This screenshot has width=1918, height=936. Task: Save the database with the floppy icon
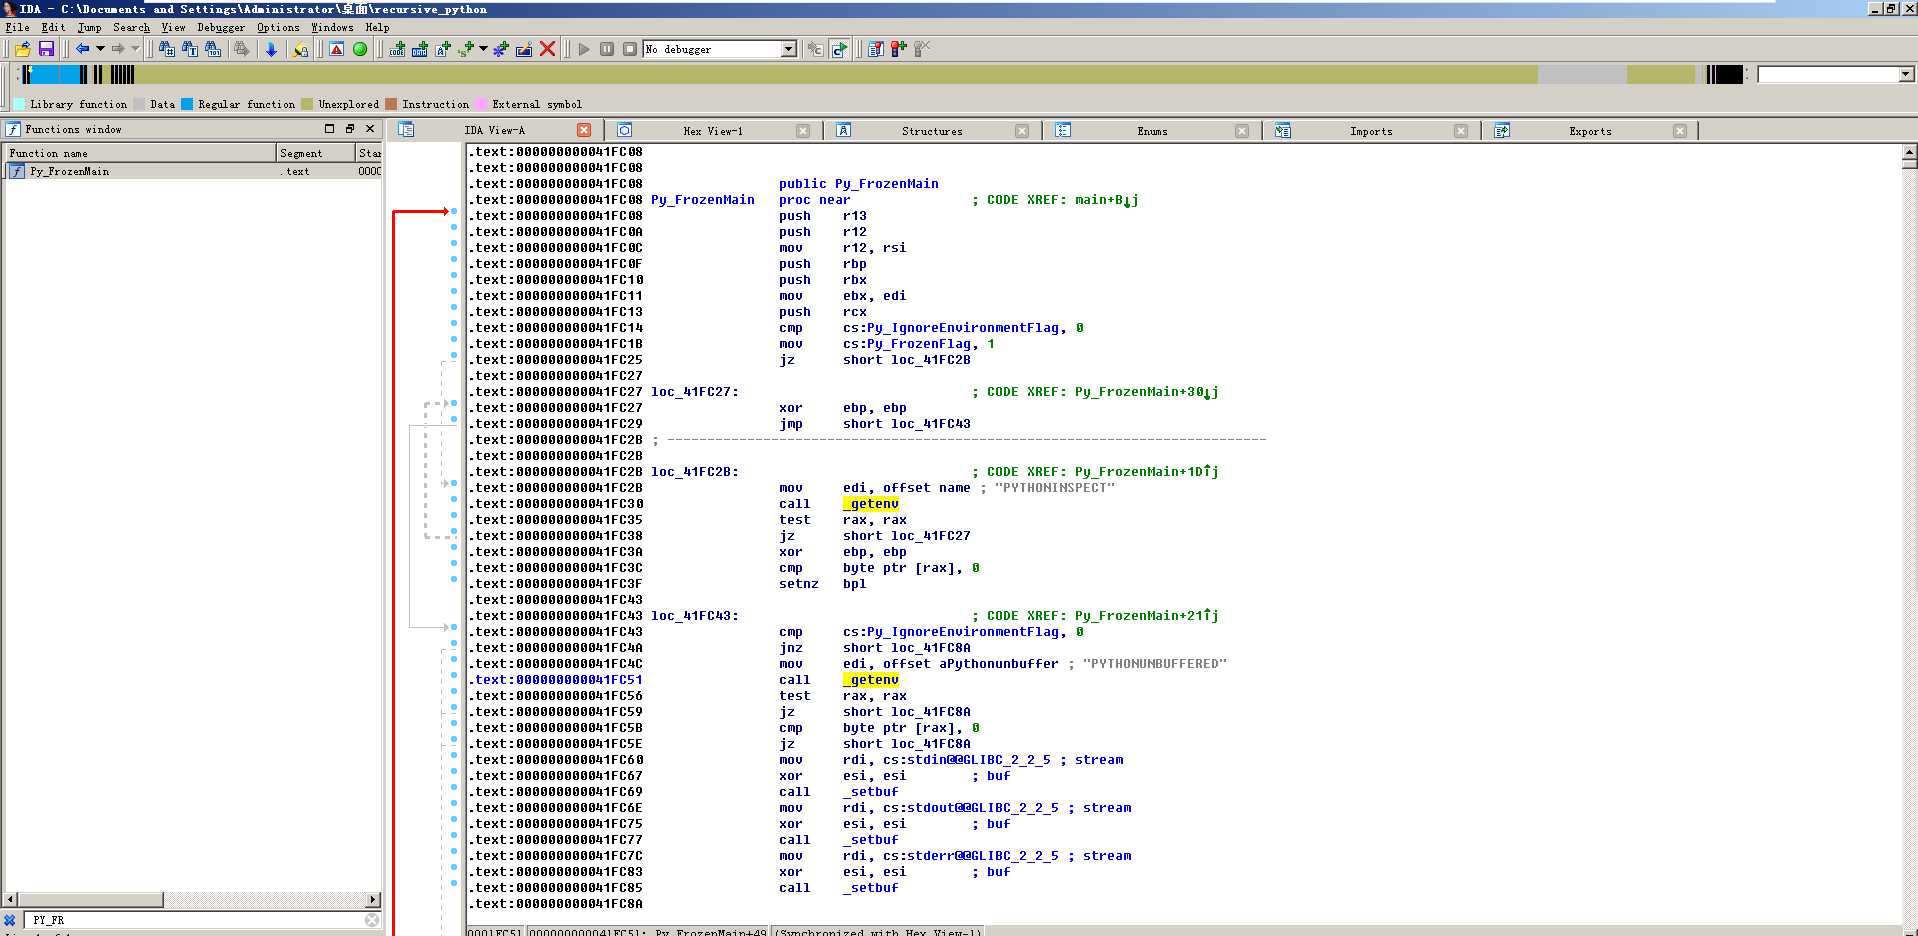pyautogui.click(x=46, y=49)
